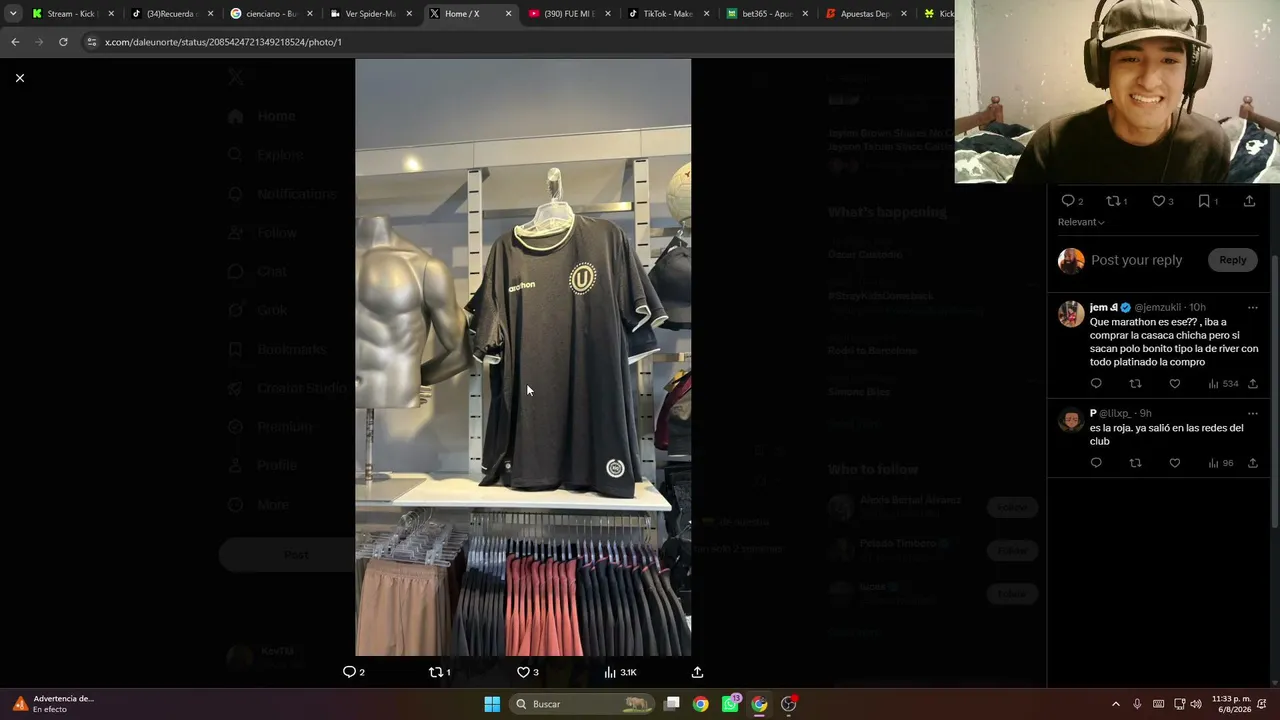Open the clock and calendar flyout
Image resolution: width=1280 pixels, height=720 pixels.
(x=1231, y=704)
